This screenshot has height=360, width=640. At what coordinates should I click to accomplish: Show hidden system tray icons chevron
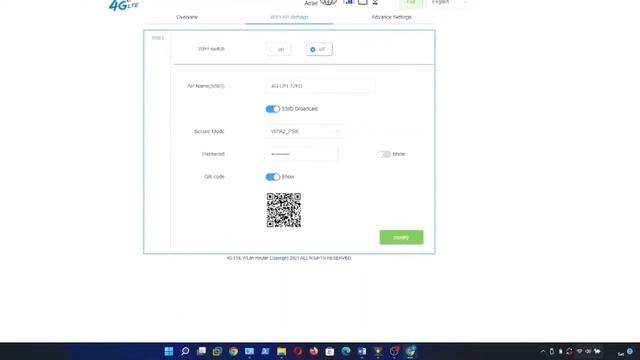(x=543, y=351)
